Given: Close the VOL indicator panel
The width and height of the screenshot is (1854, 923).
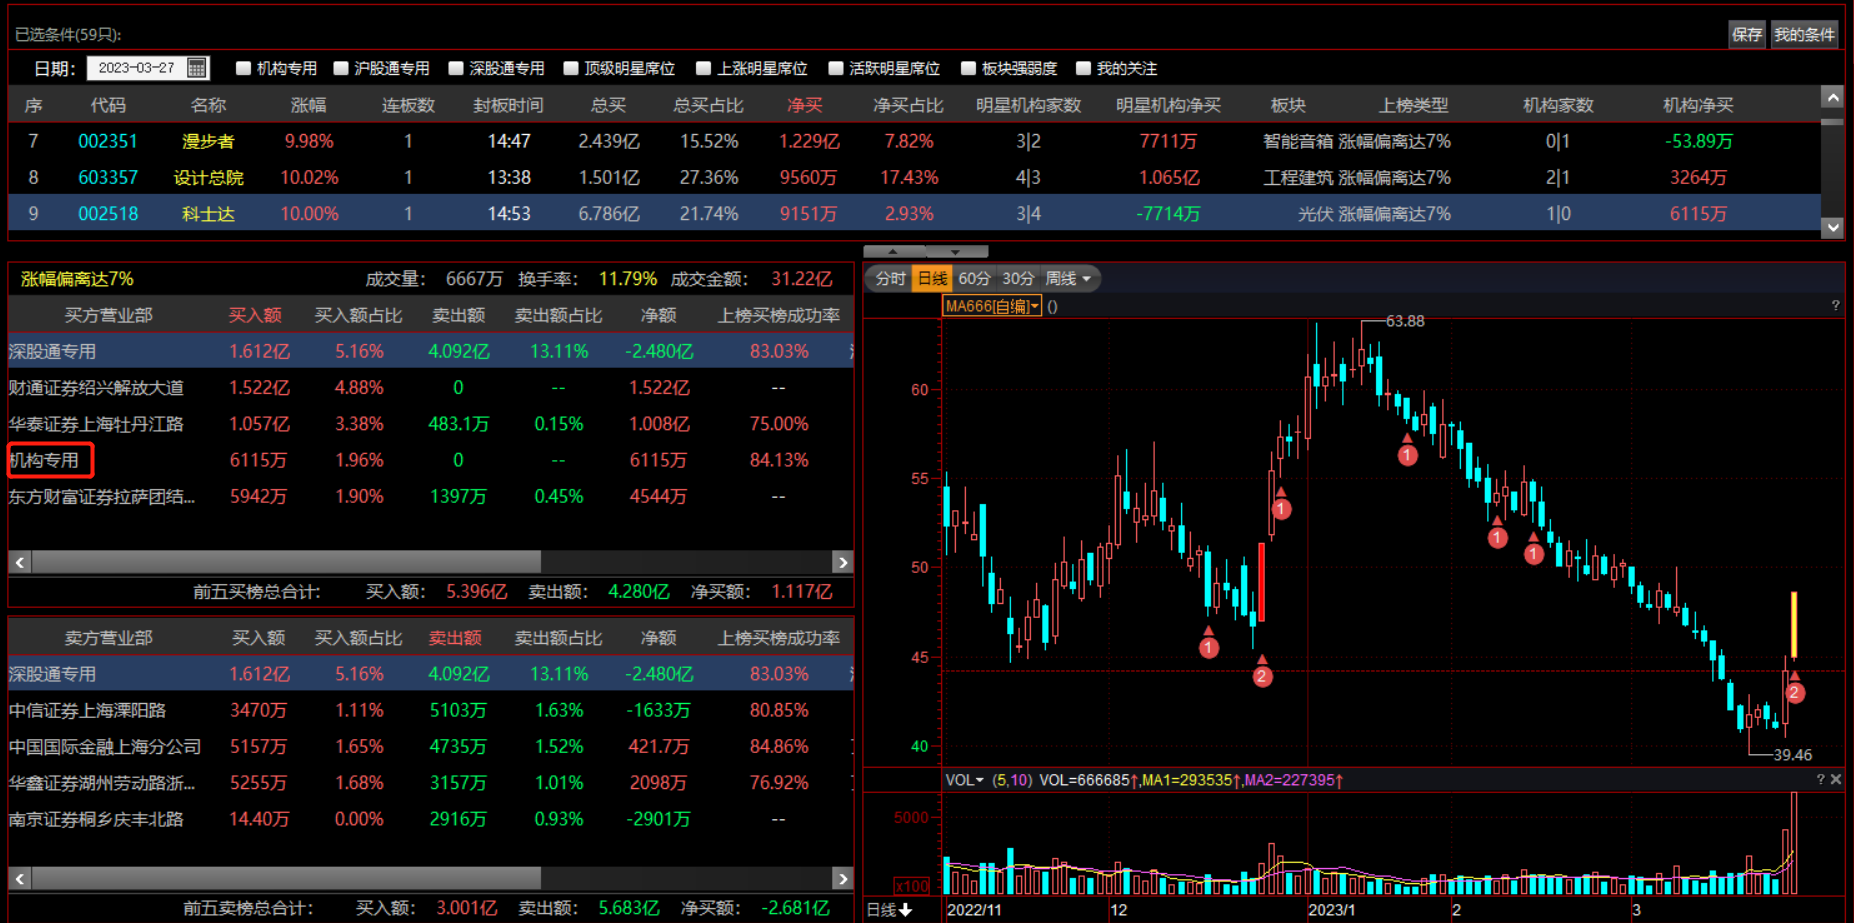Looking at the screenshot, I should coord(1836,780).
